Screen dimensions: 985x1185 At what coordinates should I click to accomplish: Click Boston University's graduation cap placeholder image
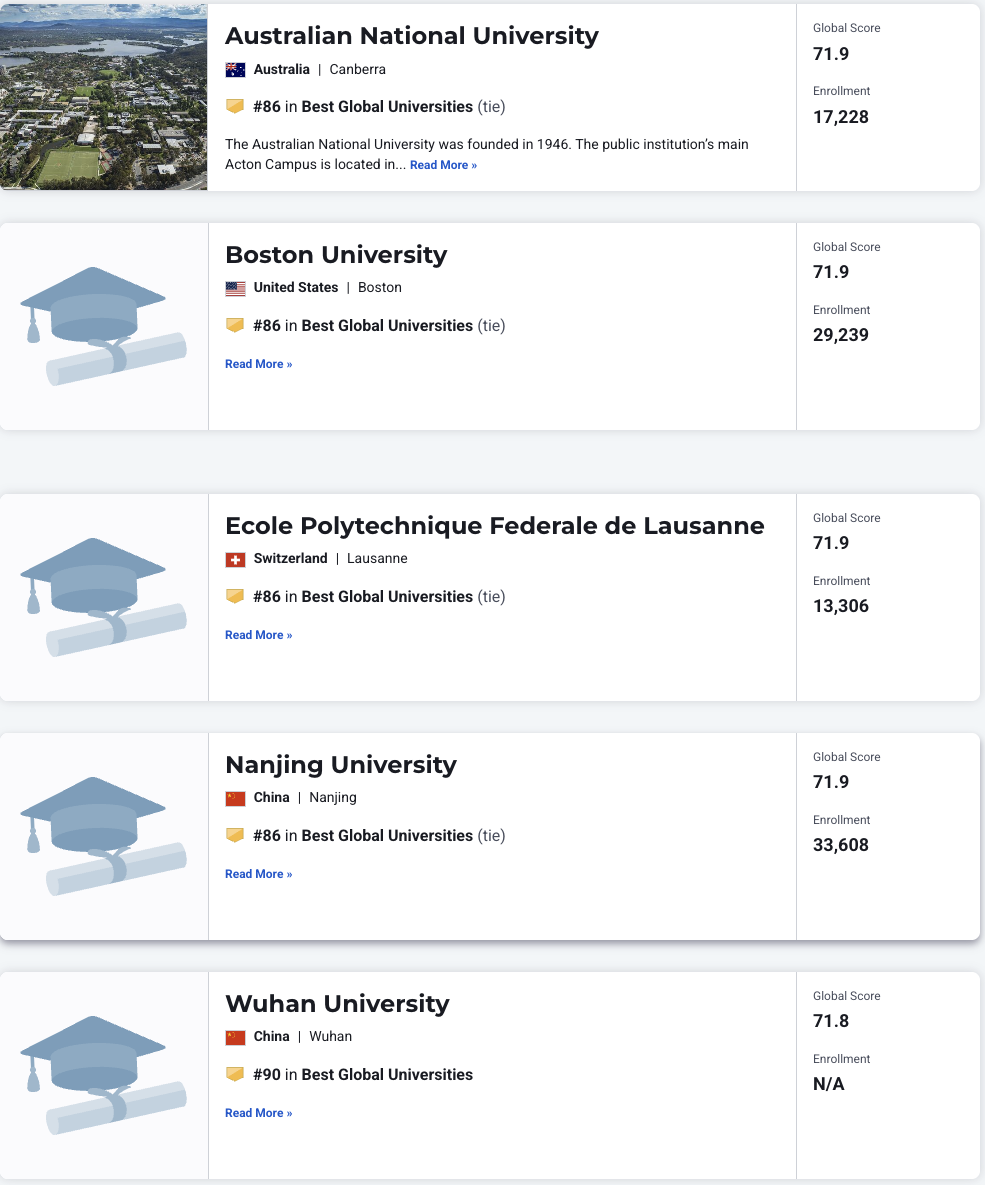pos(104,326)
